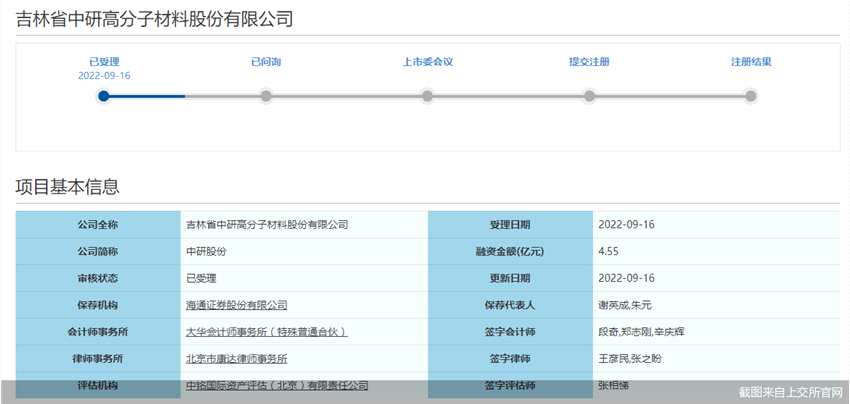The width and height of the screenshot is (850, 404).
Task: Select the 已问询 stage label
Action: click(266, 62)
